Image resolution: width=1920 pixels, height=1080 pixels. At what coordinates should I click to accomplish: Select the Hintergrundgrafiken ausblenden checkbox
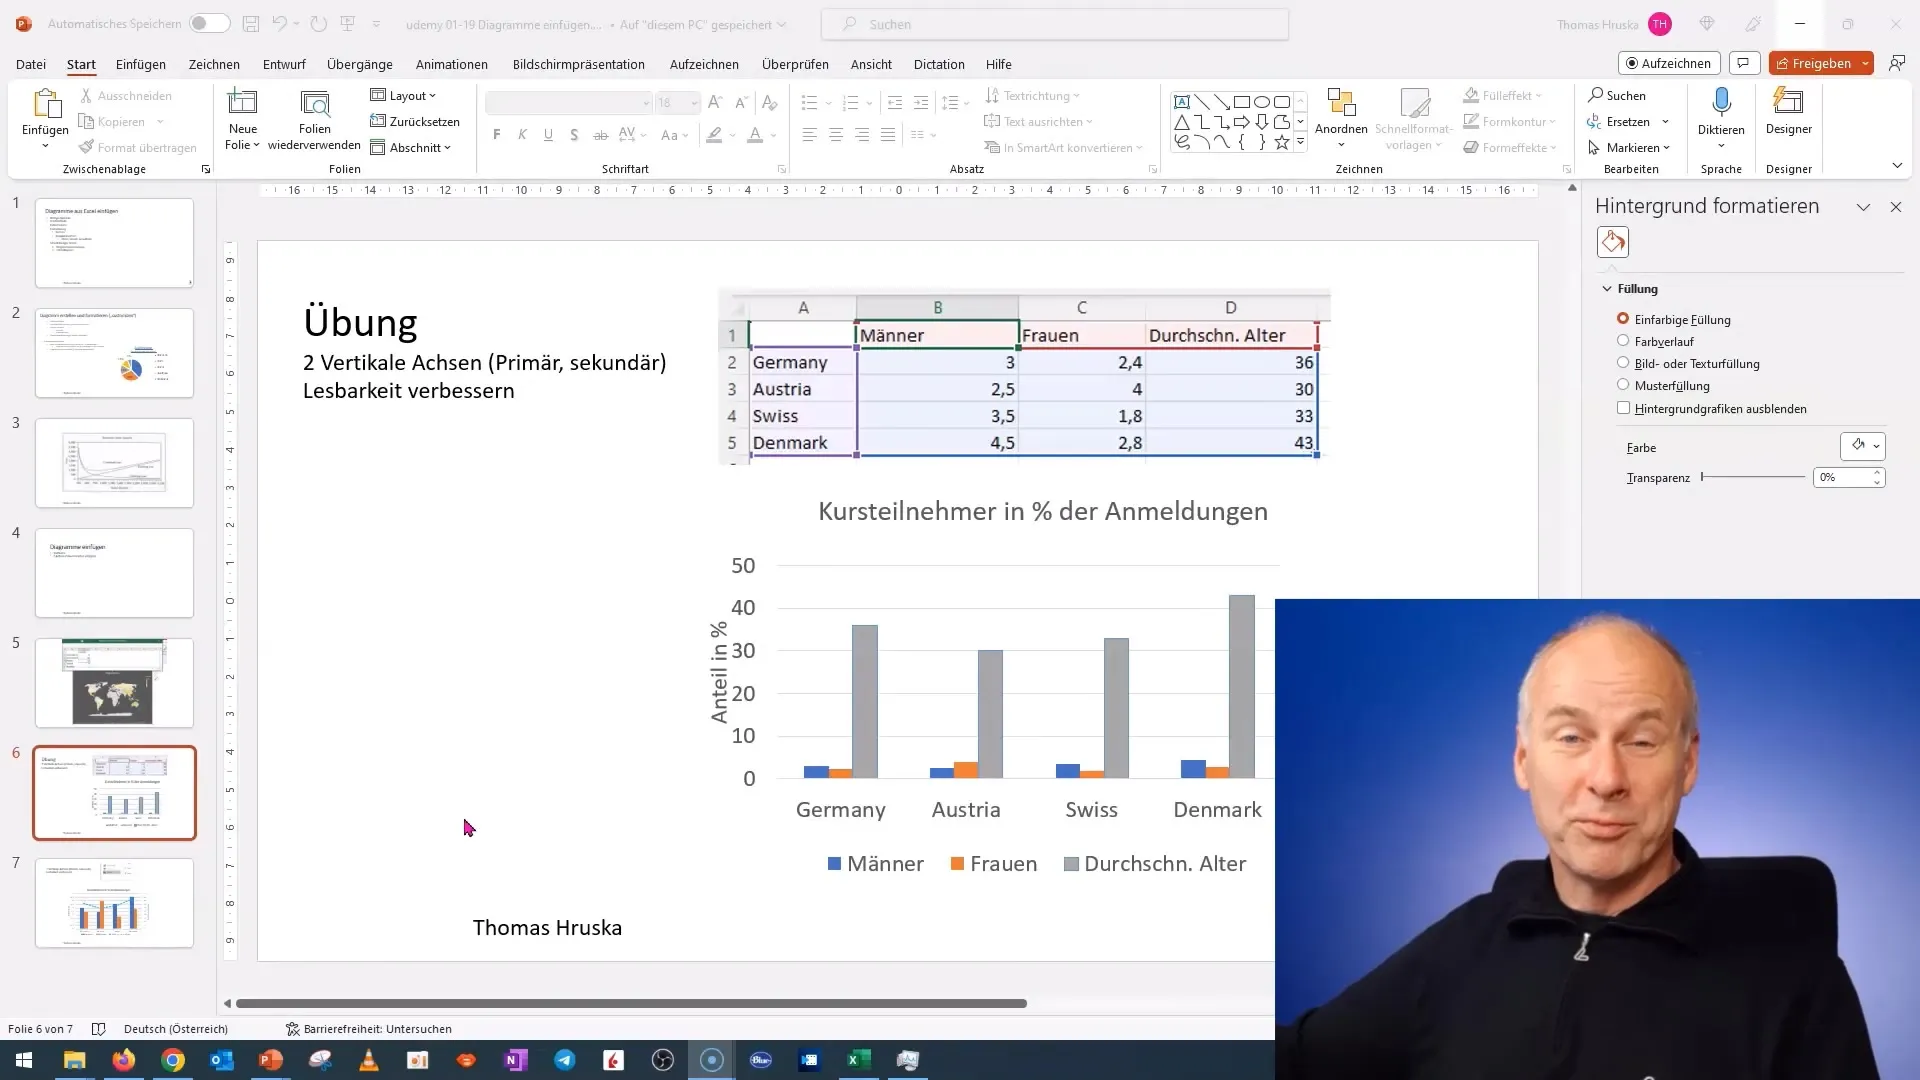pyautogui.click(x=1623, y=409)
